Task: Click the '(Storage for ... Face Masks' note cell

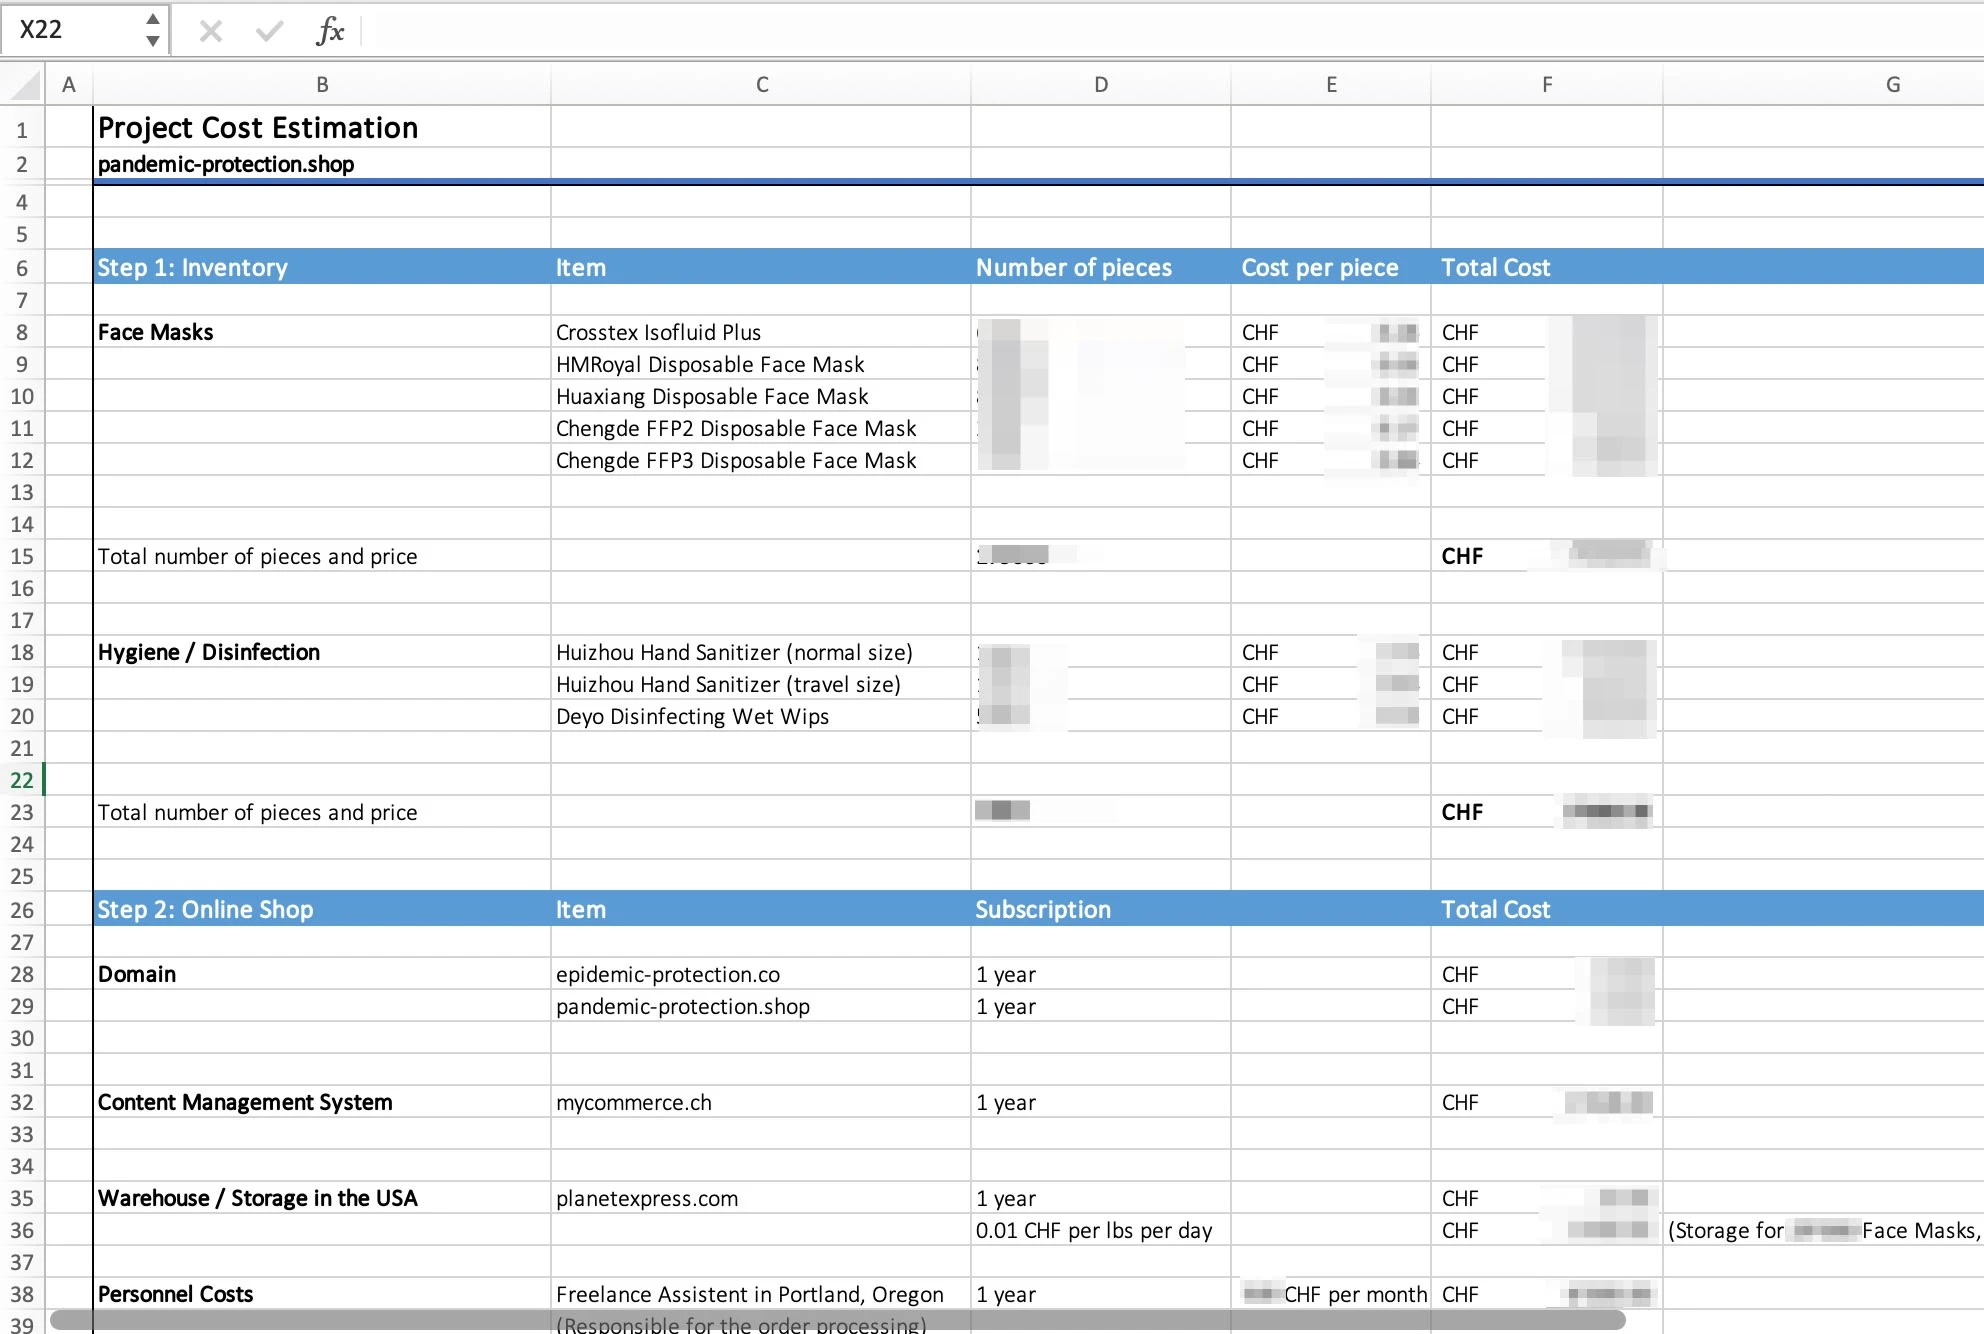Action: point(1824,1230)
